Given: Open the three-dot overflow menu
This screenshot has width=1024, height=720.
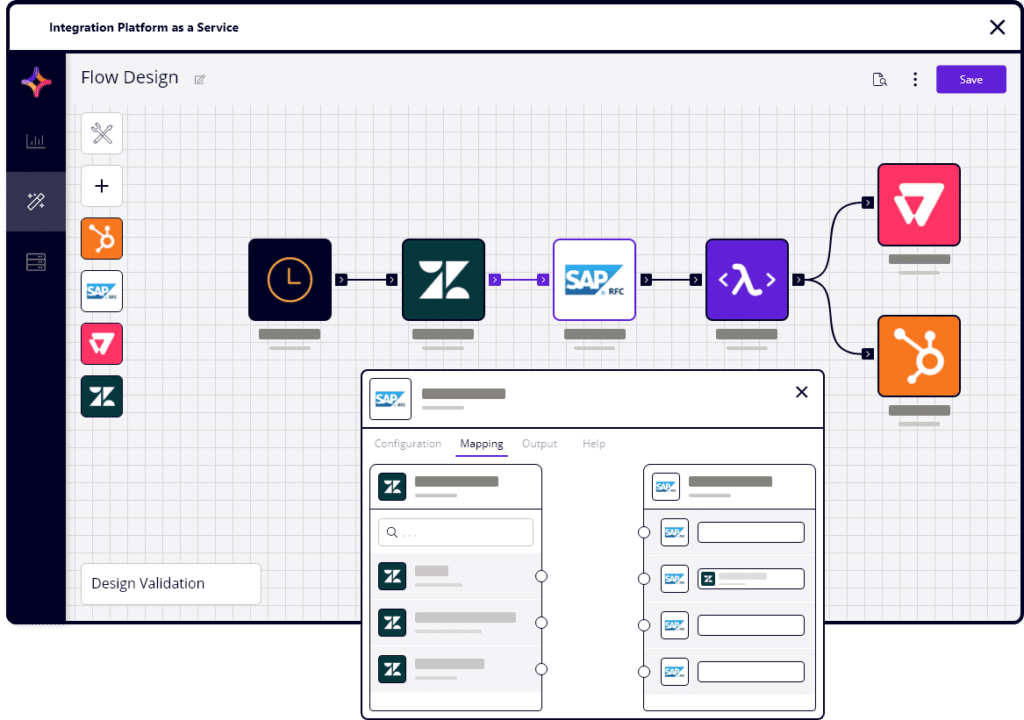Looking at the screenshot, I should tap(915, 78).
